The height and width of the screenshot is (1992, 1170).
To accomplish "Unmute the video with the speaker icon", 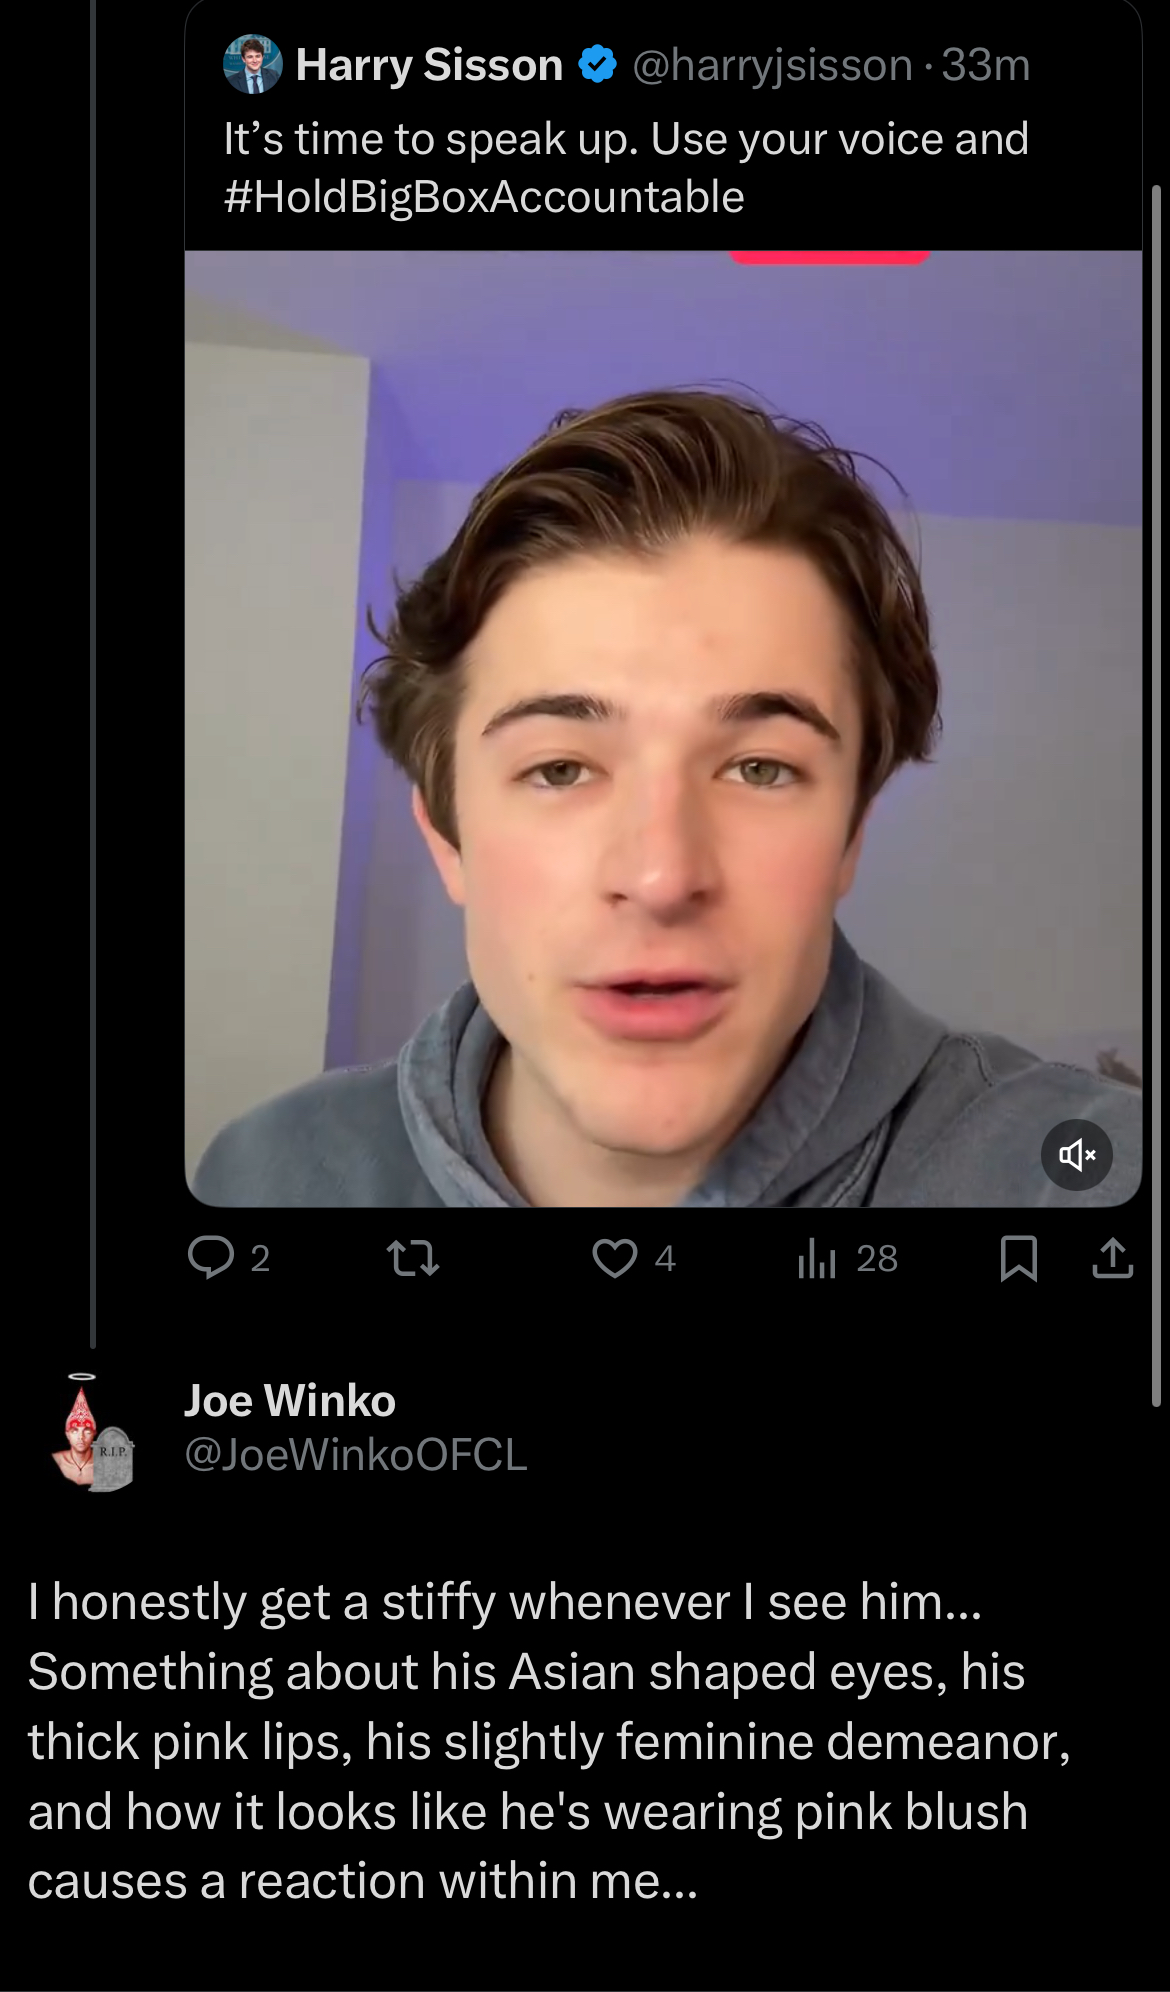I will tap(1077, 1155).
